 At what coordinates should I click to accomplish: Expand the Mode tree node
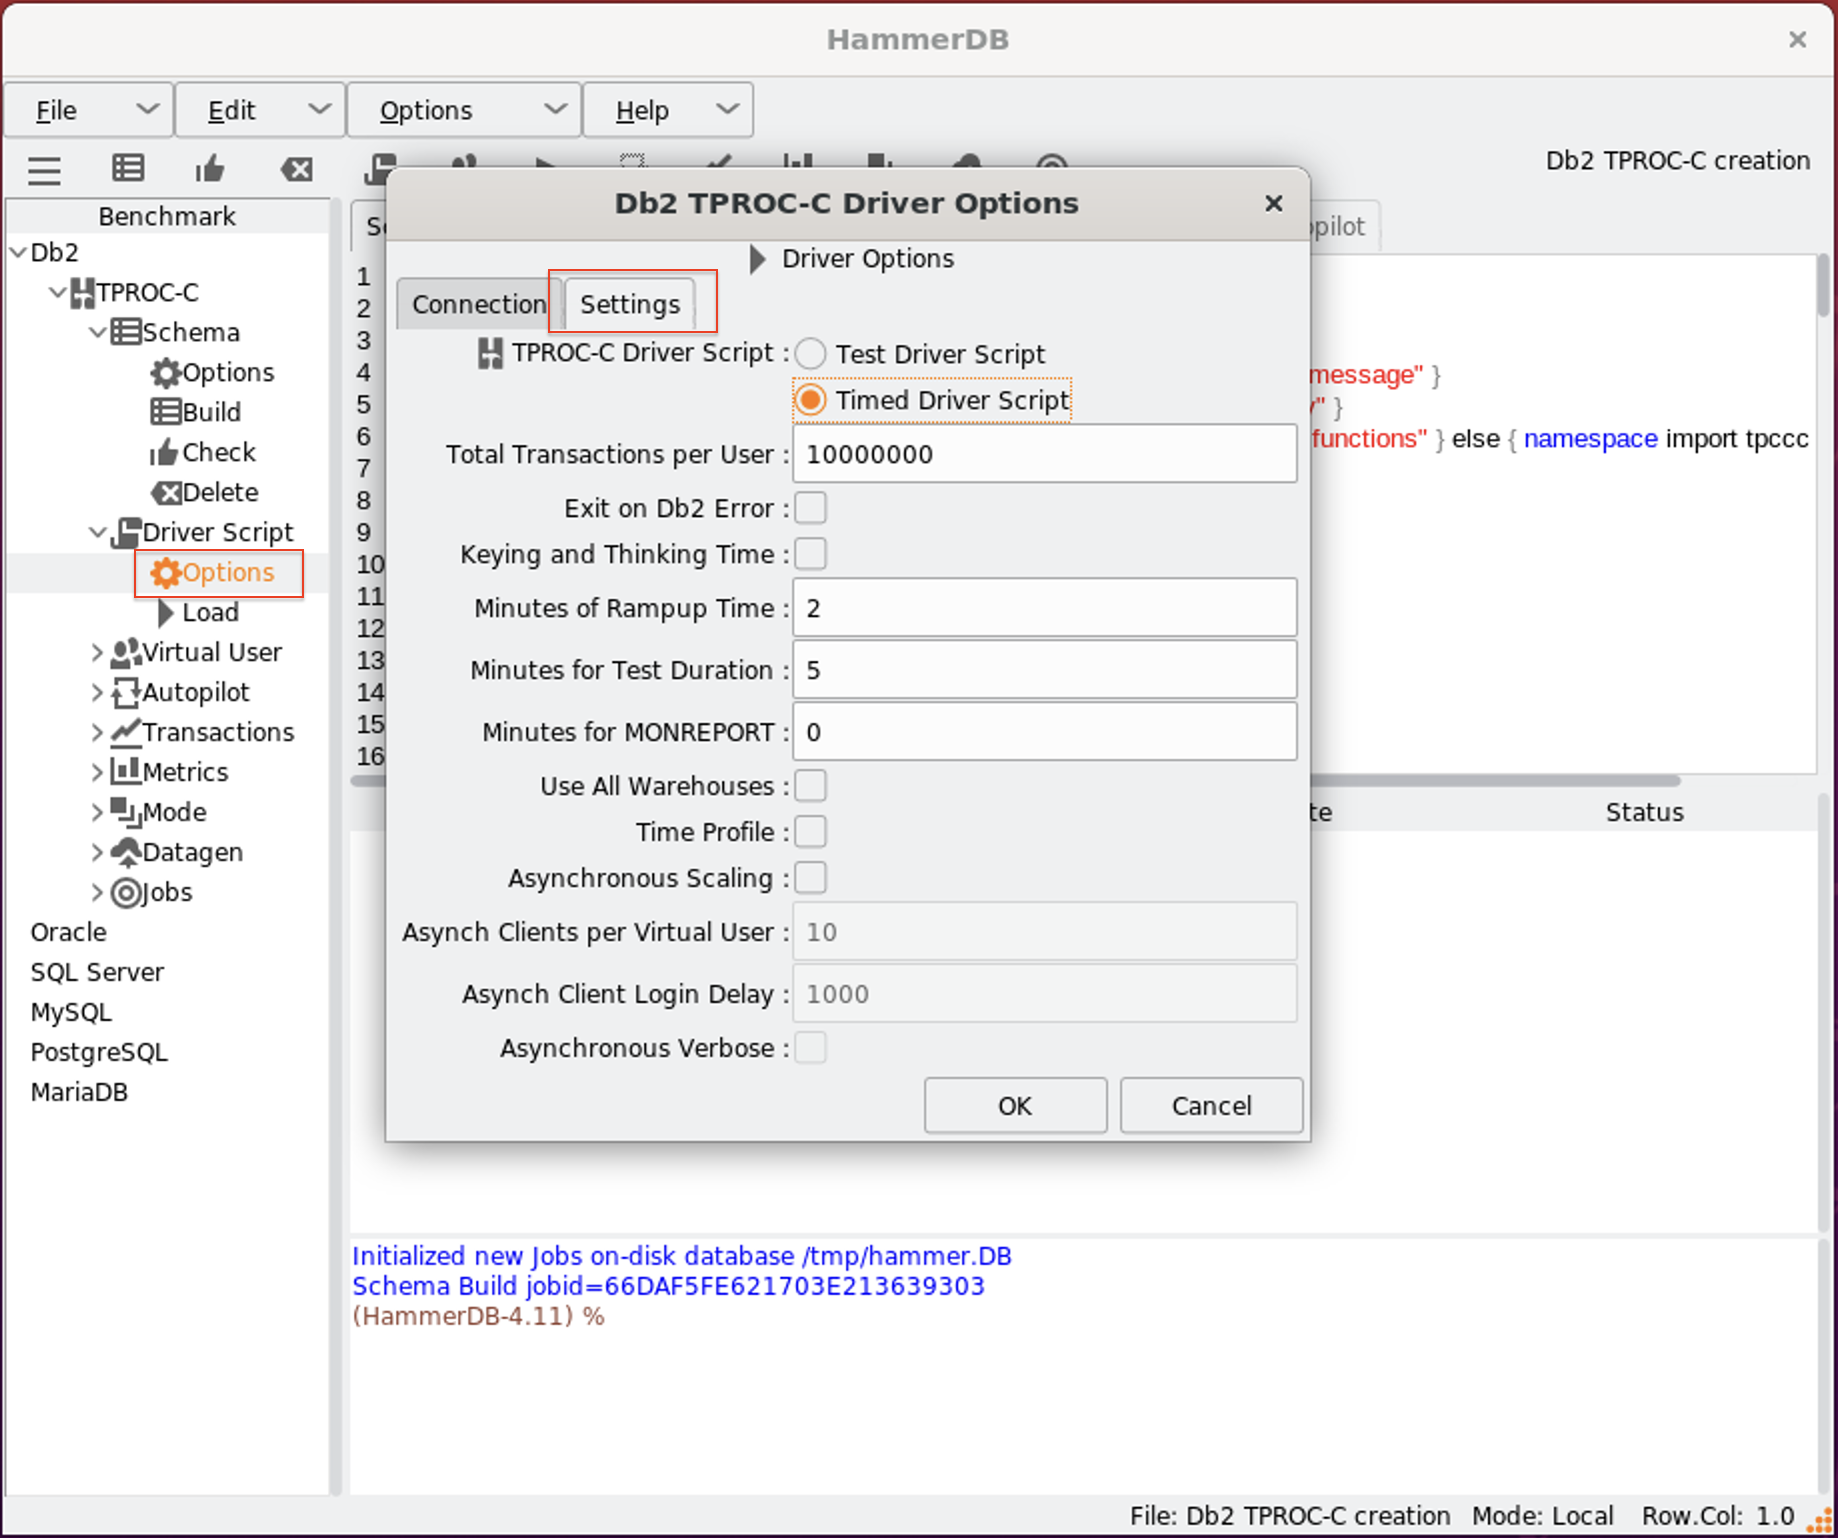[97, 812]
